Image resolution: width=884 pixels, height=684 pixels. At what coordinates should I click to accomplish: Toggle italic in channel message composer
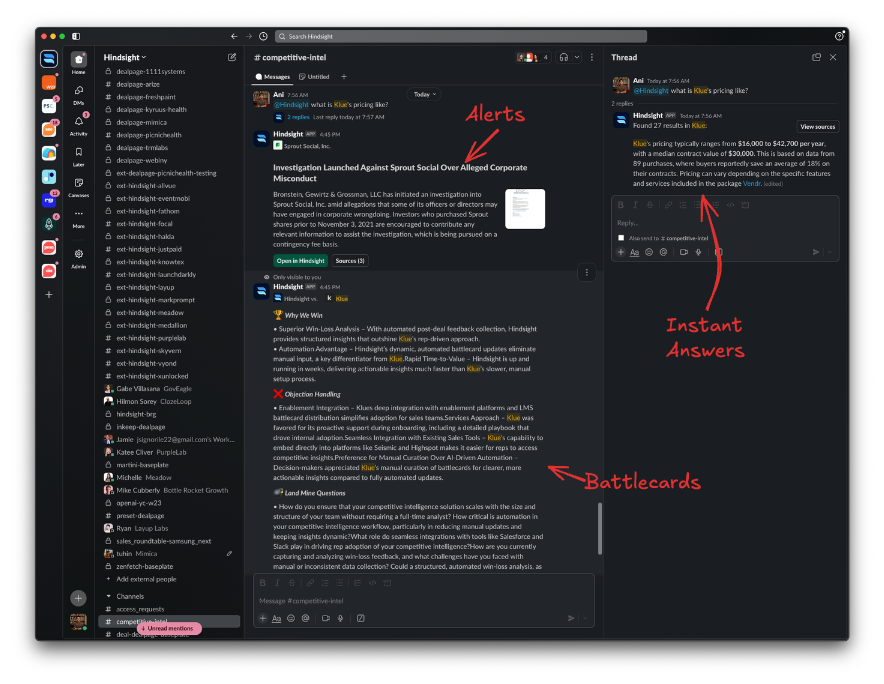pos(277,582)
